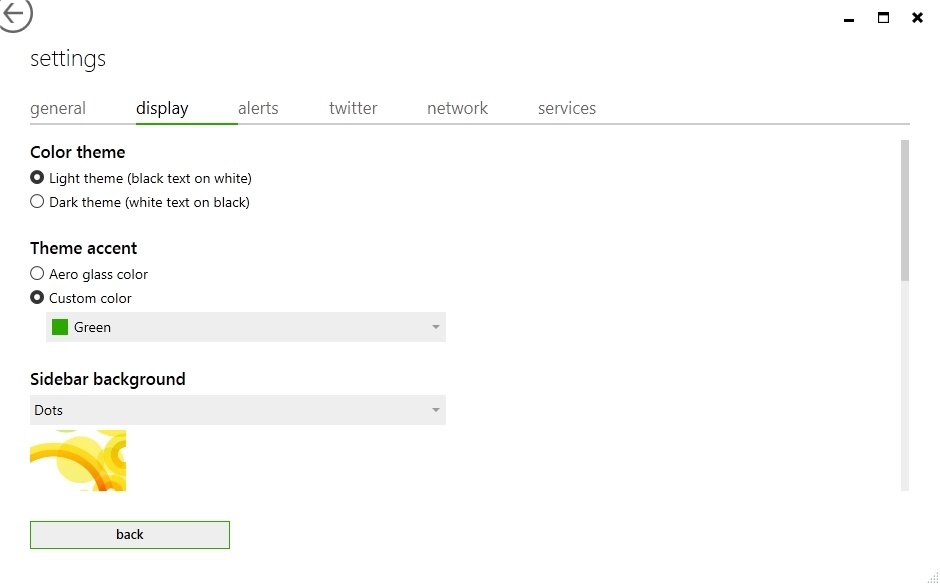Select the Dark theme radio button
The image size is (940, 585).
[37, 202]
